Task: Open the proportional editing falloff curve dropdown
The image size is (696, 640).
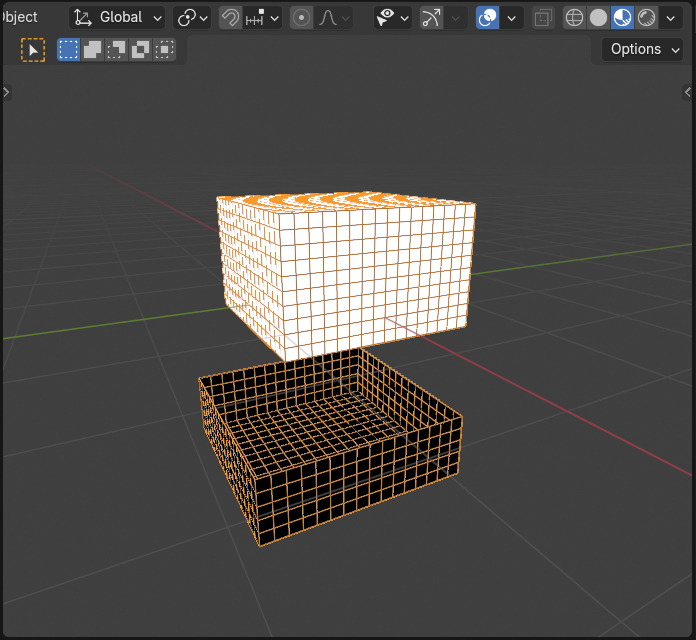Action: tap(333, 18)
